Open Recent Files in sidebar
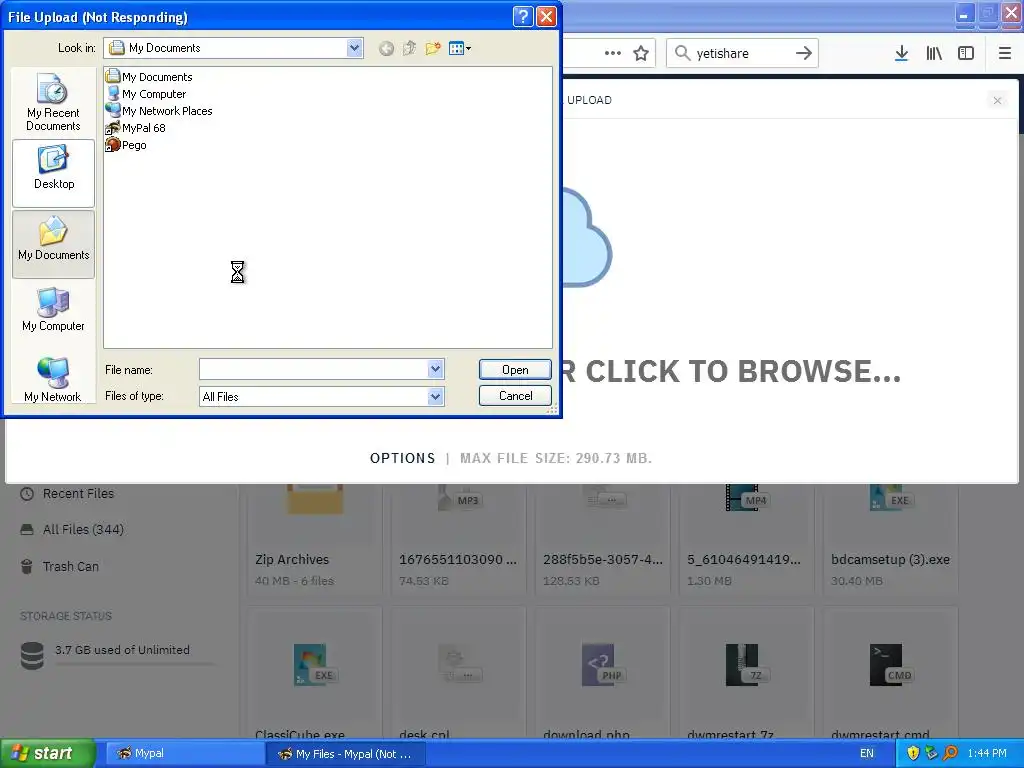Viewport: 1024px width, 768px height. coord(78,494)
